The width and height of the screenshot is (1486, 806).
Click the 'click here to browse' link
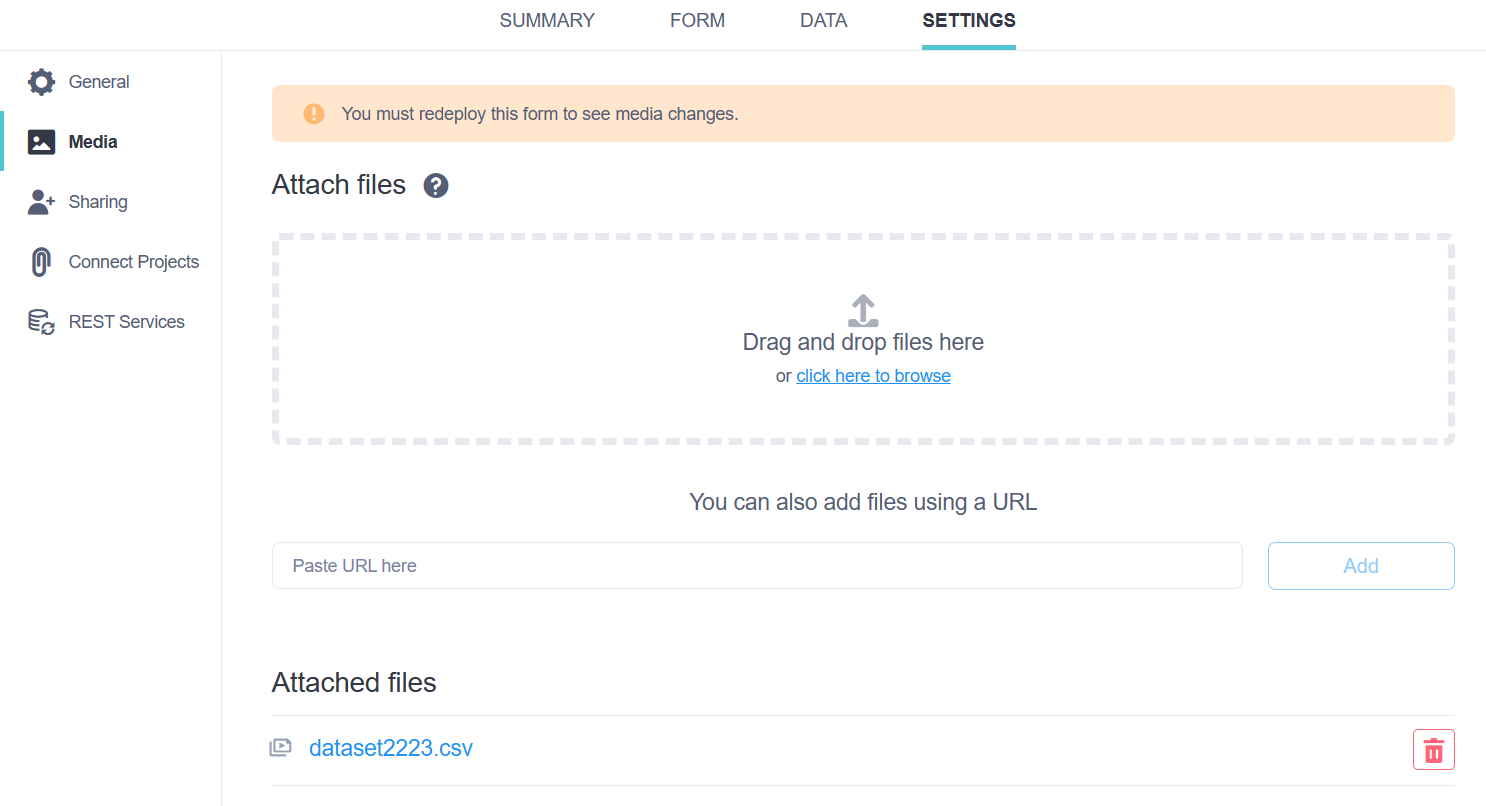point(873,376)
